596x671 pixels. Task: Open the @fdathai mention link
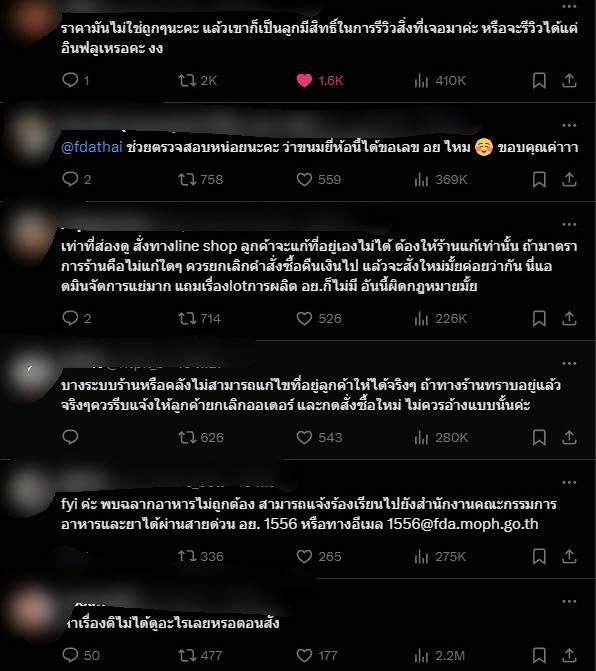[x=92, y=147]
